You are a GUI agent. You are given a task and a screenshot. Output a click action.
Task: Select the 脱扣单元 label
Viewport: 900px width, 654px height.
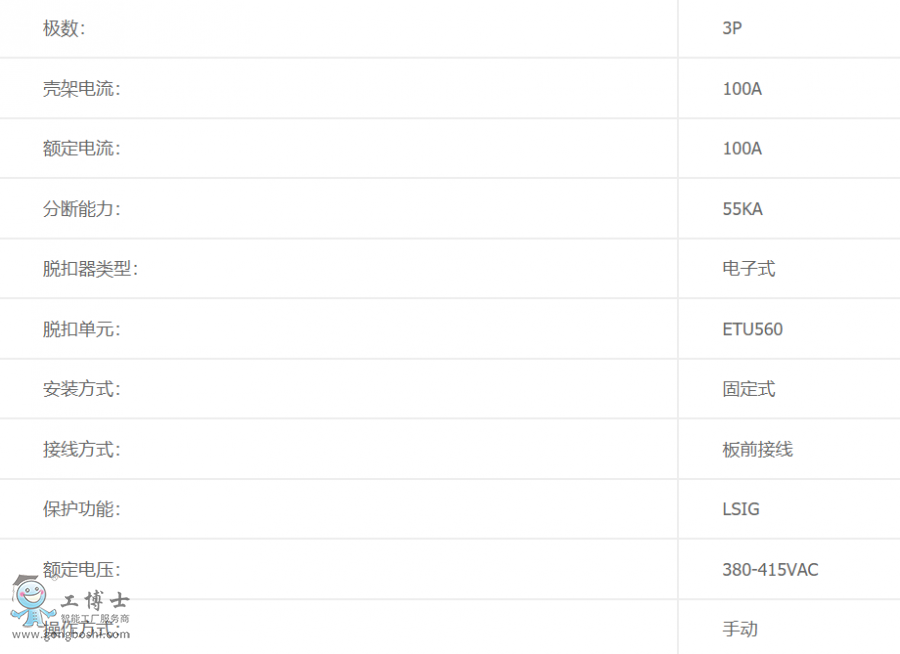[81, 329]
